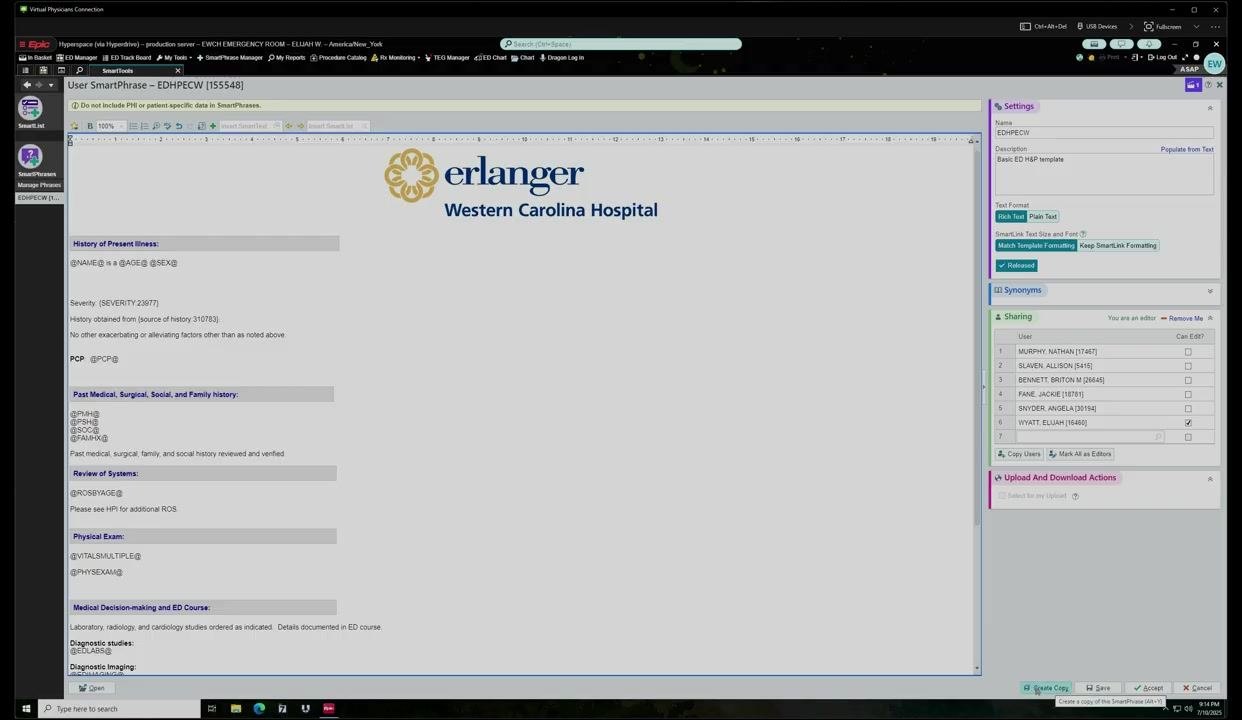Click Mark All as Editors
The image size is (1242, 720).
pos(1080,454)
